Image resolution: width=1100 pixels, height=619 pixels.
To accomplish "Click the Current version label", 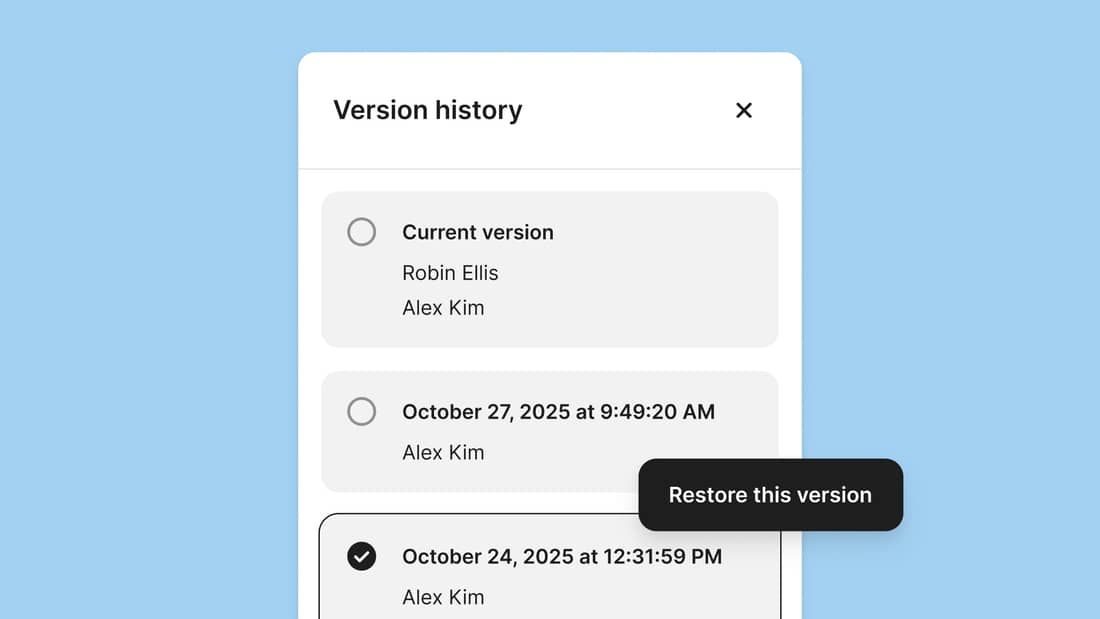I will 477,231.
